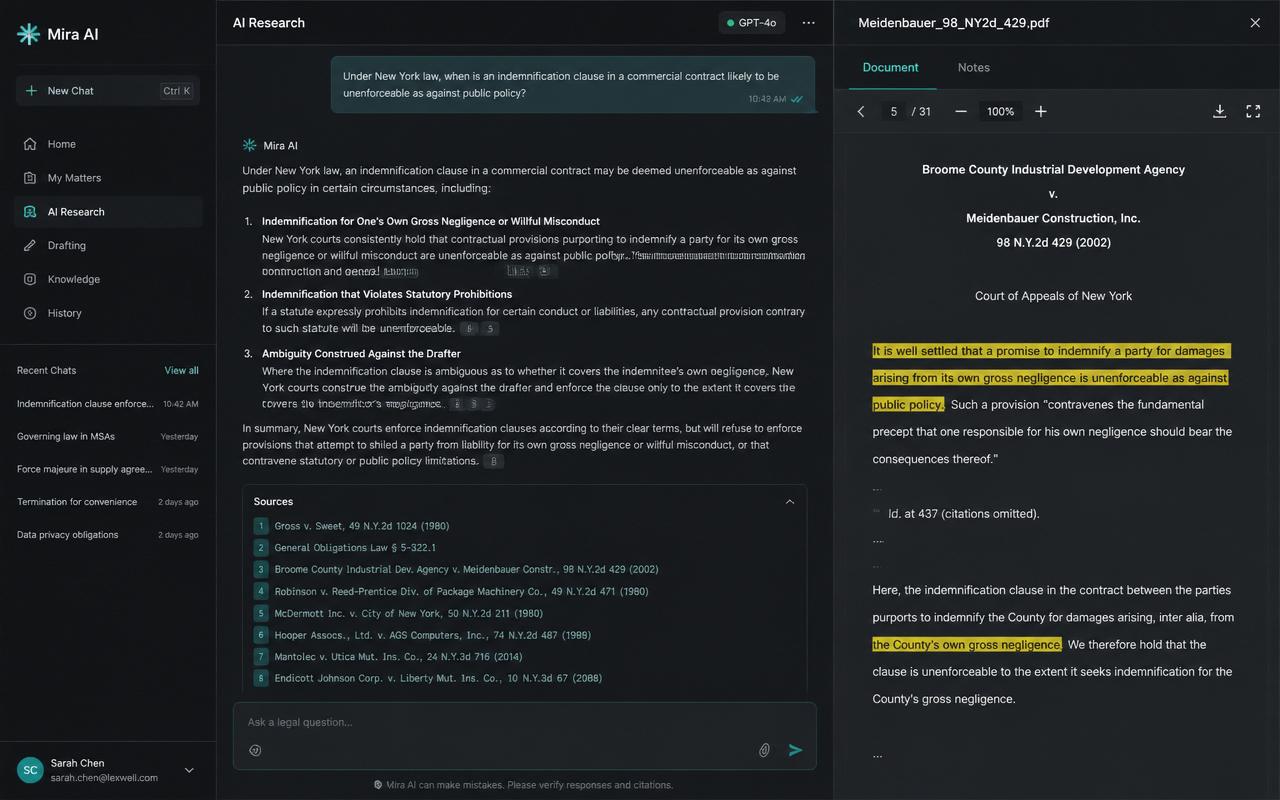Viewport: 1280px width, 800px height.
Task: Click the '98 N.Y.2d 429 (2002)' citation
Action: tap(1053, 243)
